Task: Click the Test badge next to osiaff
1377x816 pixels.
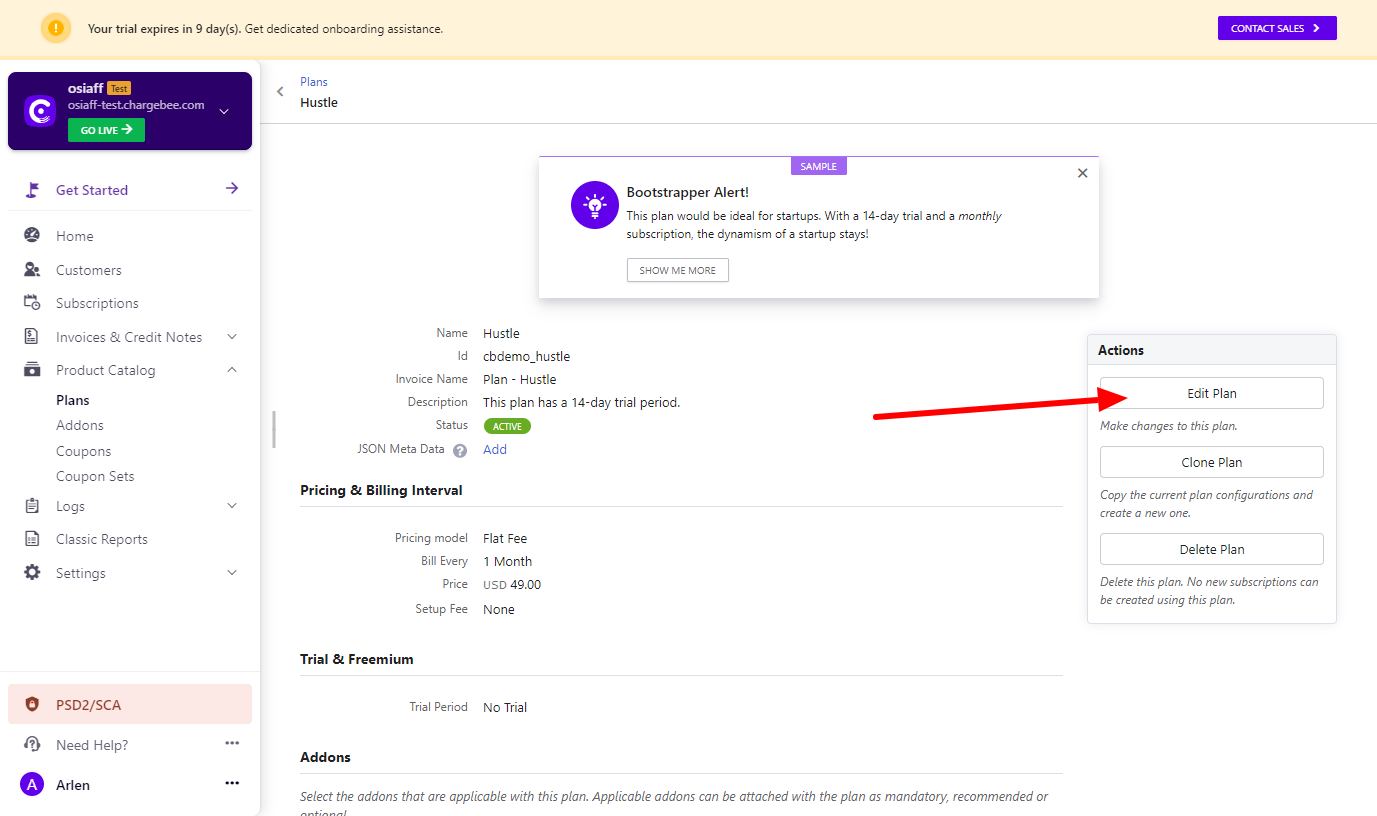Action: 119,88
